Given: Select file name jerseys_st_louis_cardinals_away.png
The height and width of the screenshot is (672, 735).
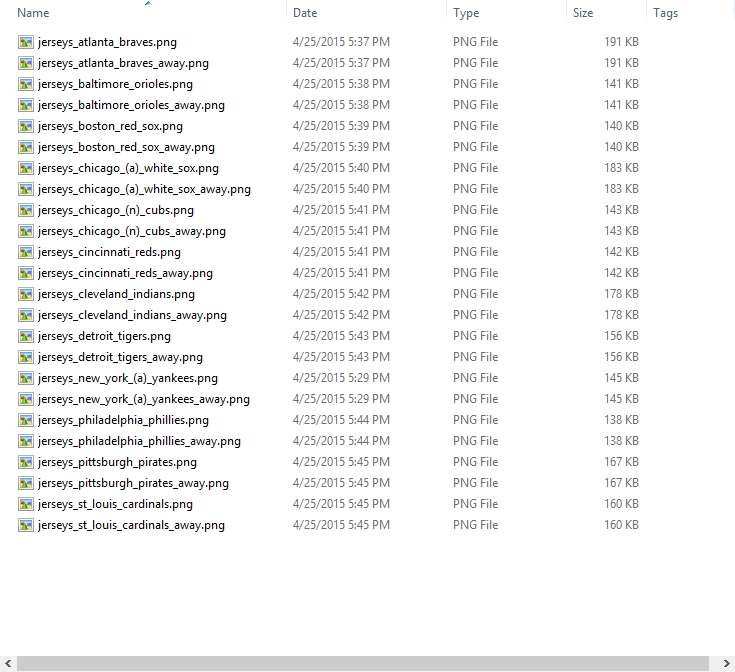Looking at the screenshot, I should (131, 525).
